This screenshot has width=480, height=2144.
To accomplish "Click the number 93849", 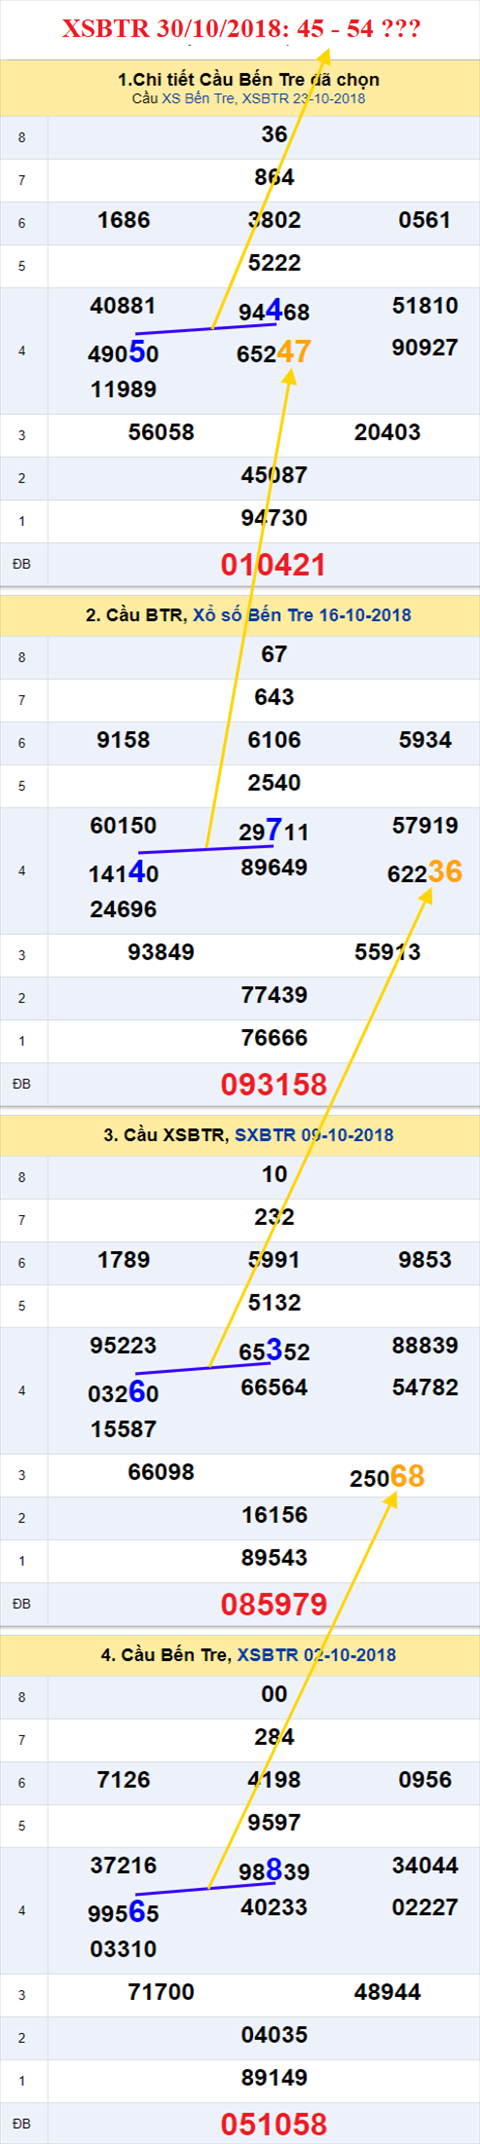I will click(161, 953).
